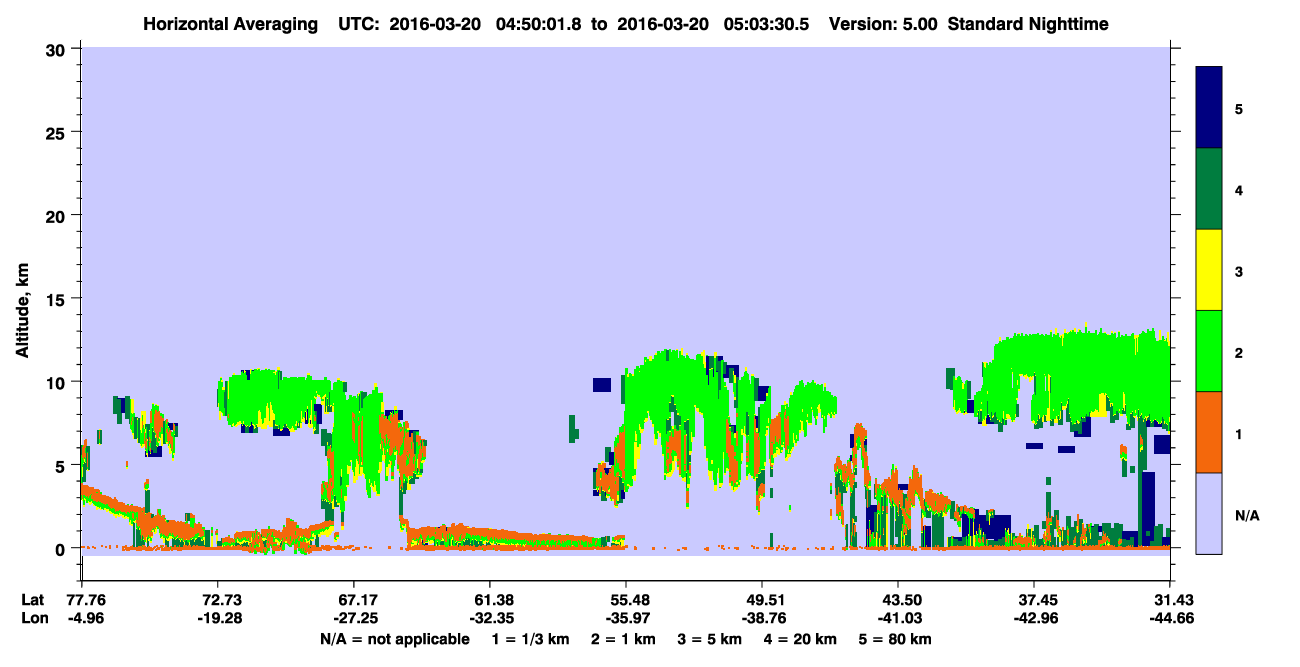
Task: Click the 'Lon' row label
Action: (33, 618)
